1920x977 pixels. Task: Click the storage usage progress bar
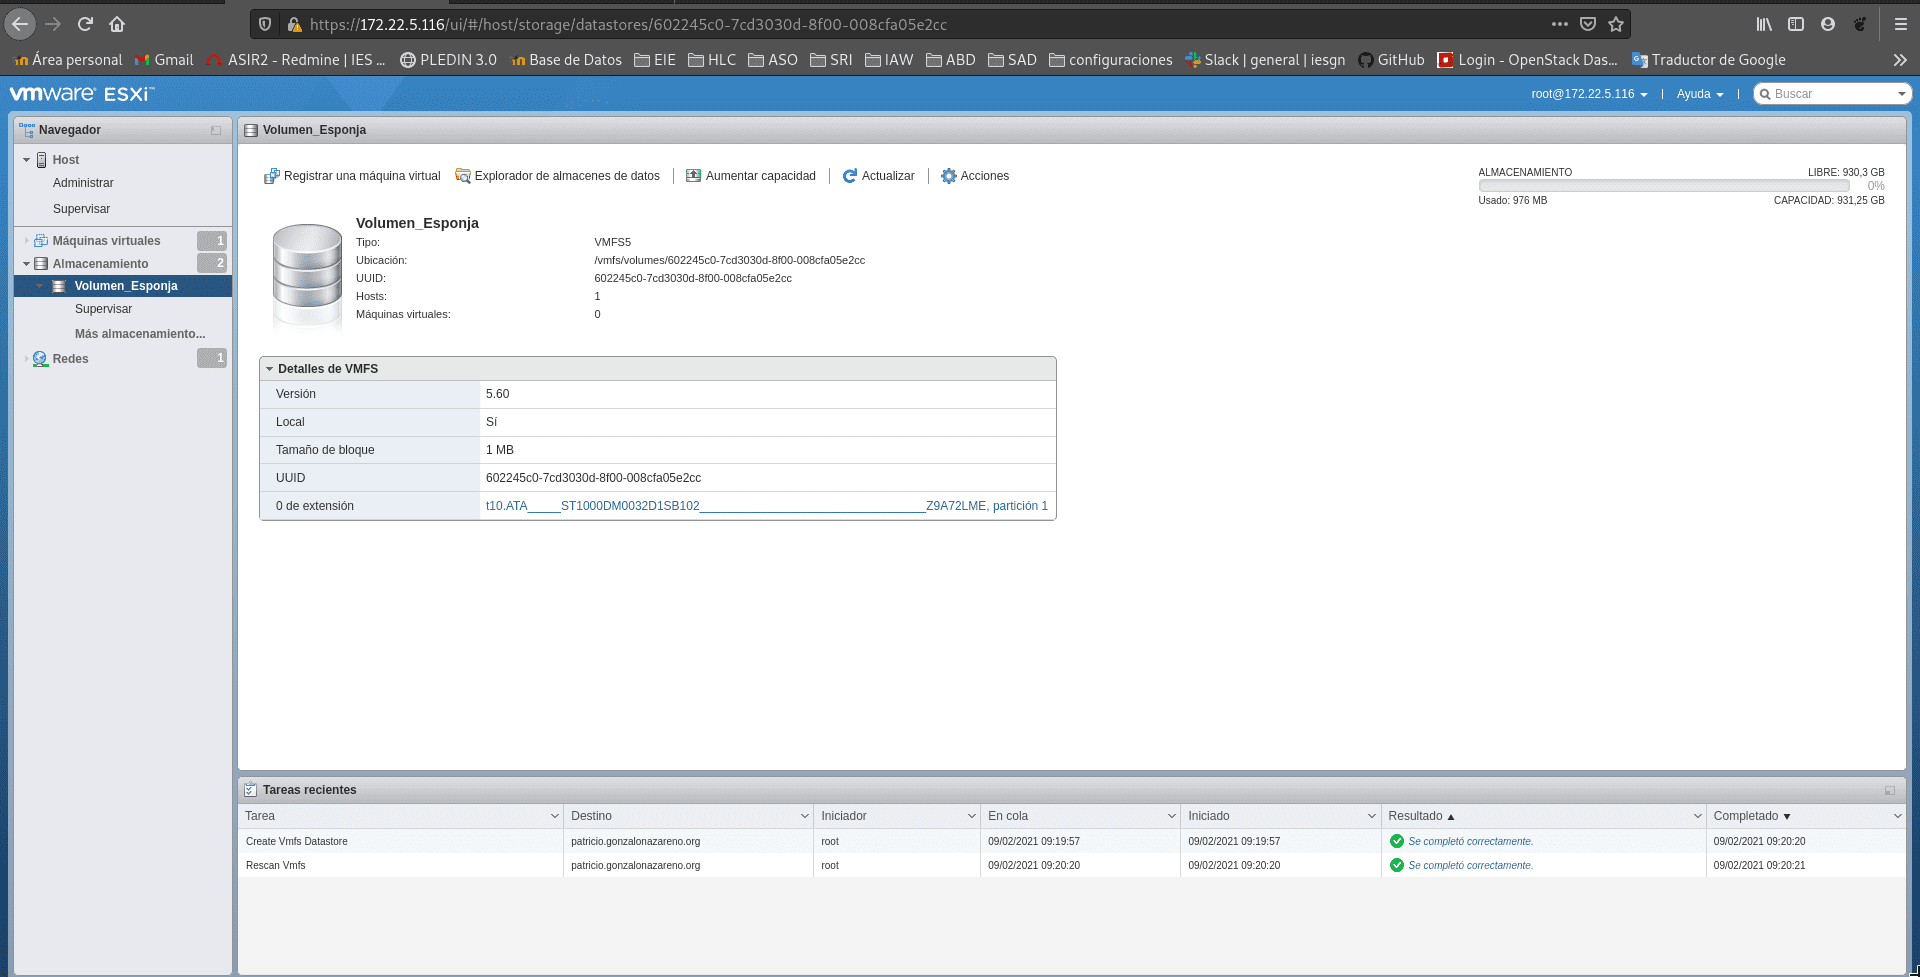click(1663, 186)
